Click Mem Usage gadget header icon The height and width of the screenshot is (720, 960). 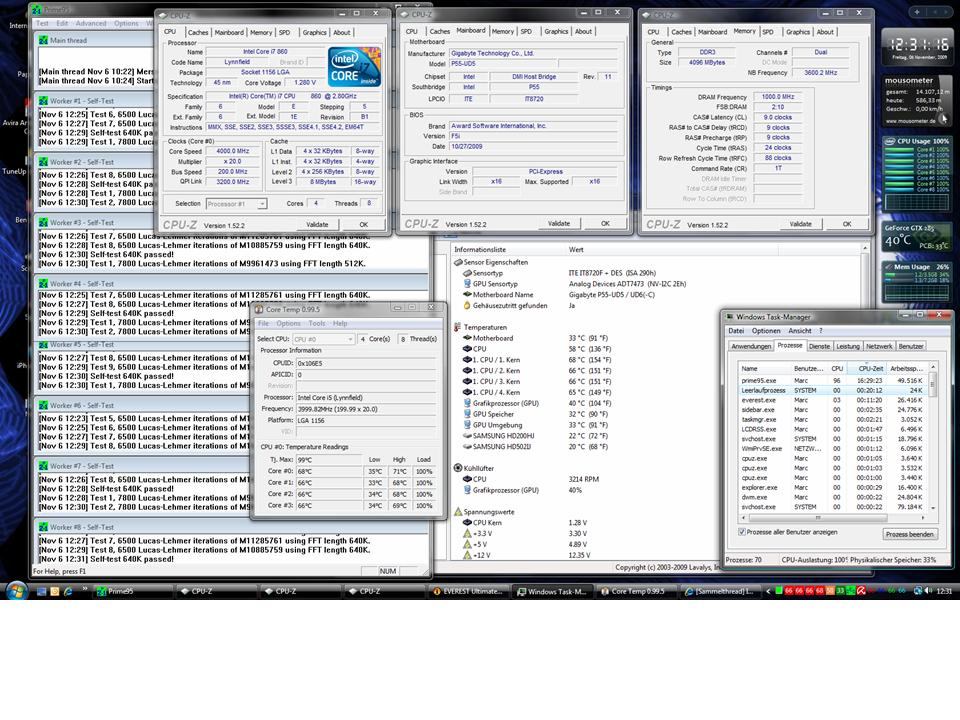point(888,266)
